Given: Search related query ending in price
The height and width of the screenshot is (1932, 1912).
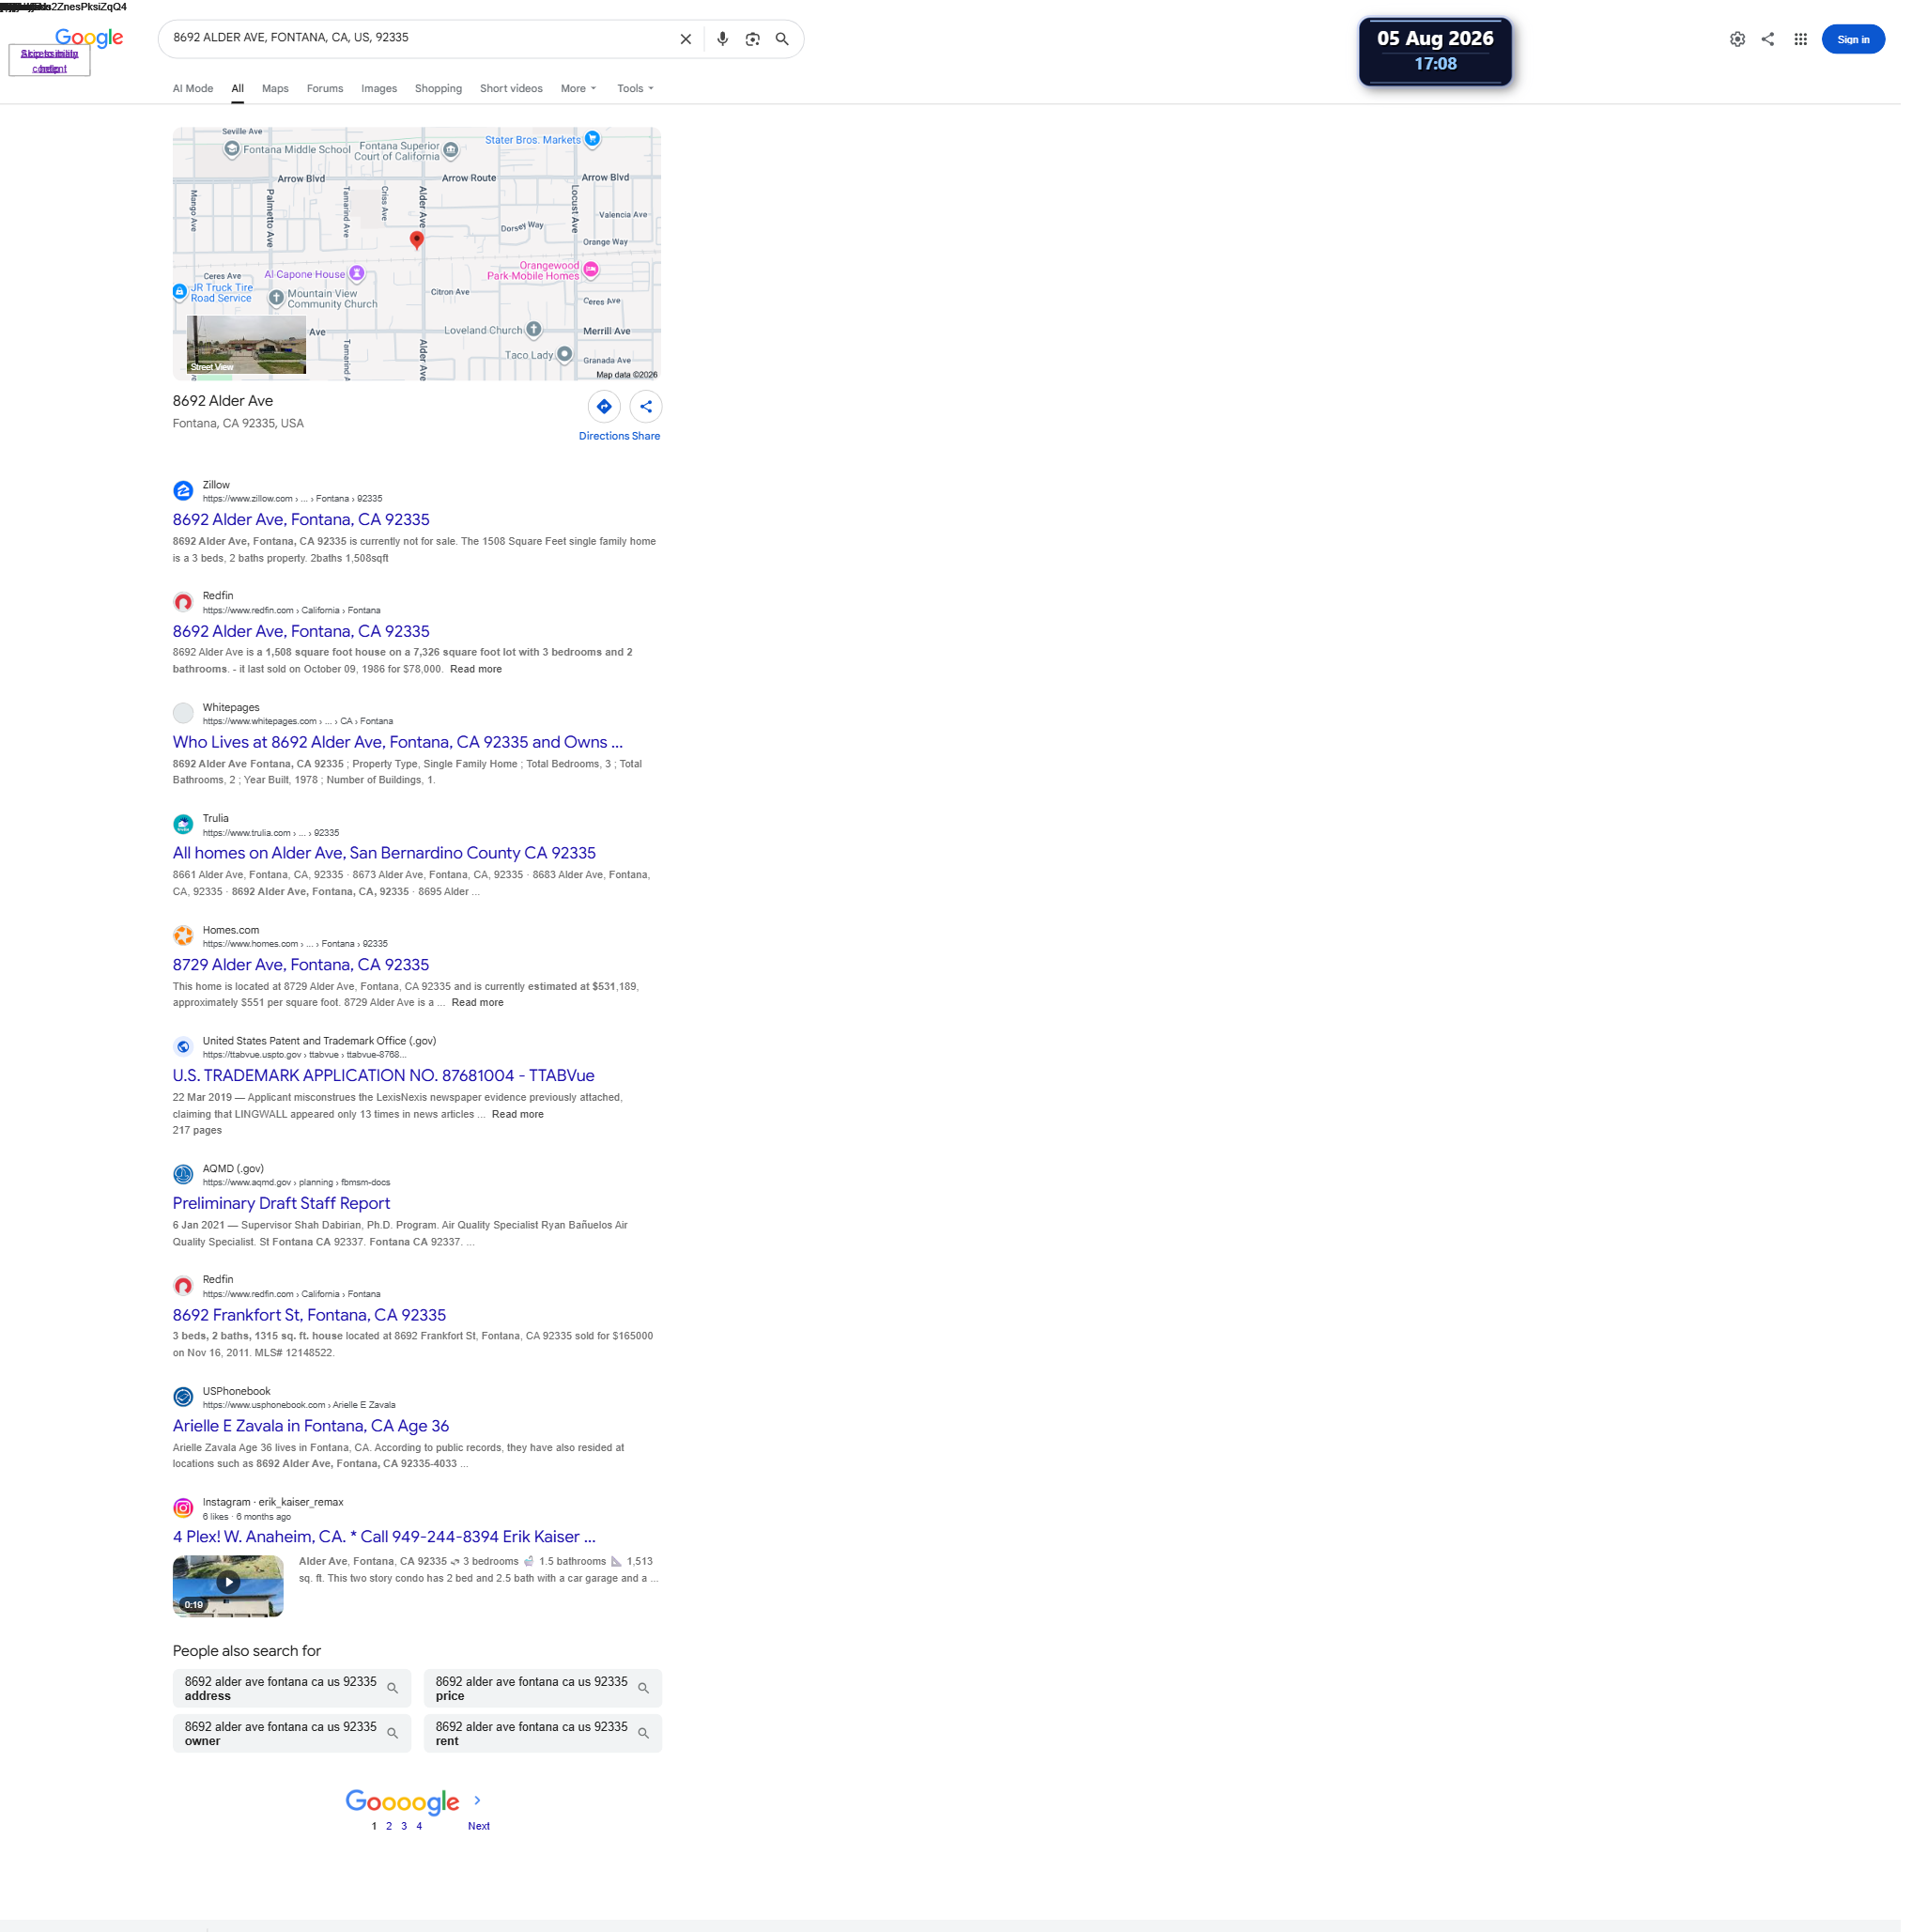Looking at the screenshot, I should (x=543, y=1688).
